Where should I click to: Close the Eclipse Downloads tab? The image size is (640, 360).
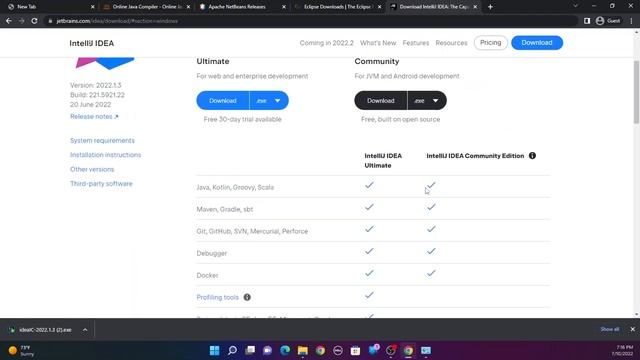(x=379, y=7)
